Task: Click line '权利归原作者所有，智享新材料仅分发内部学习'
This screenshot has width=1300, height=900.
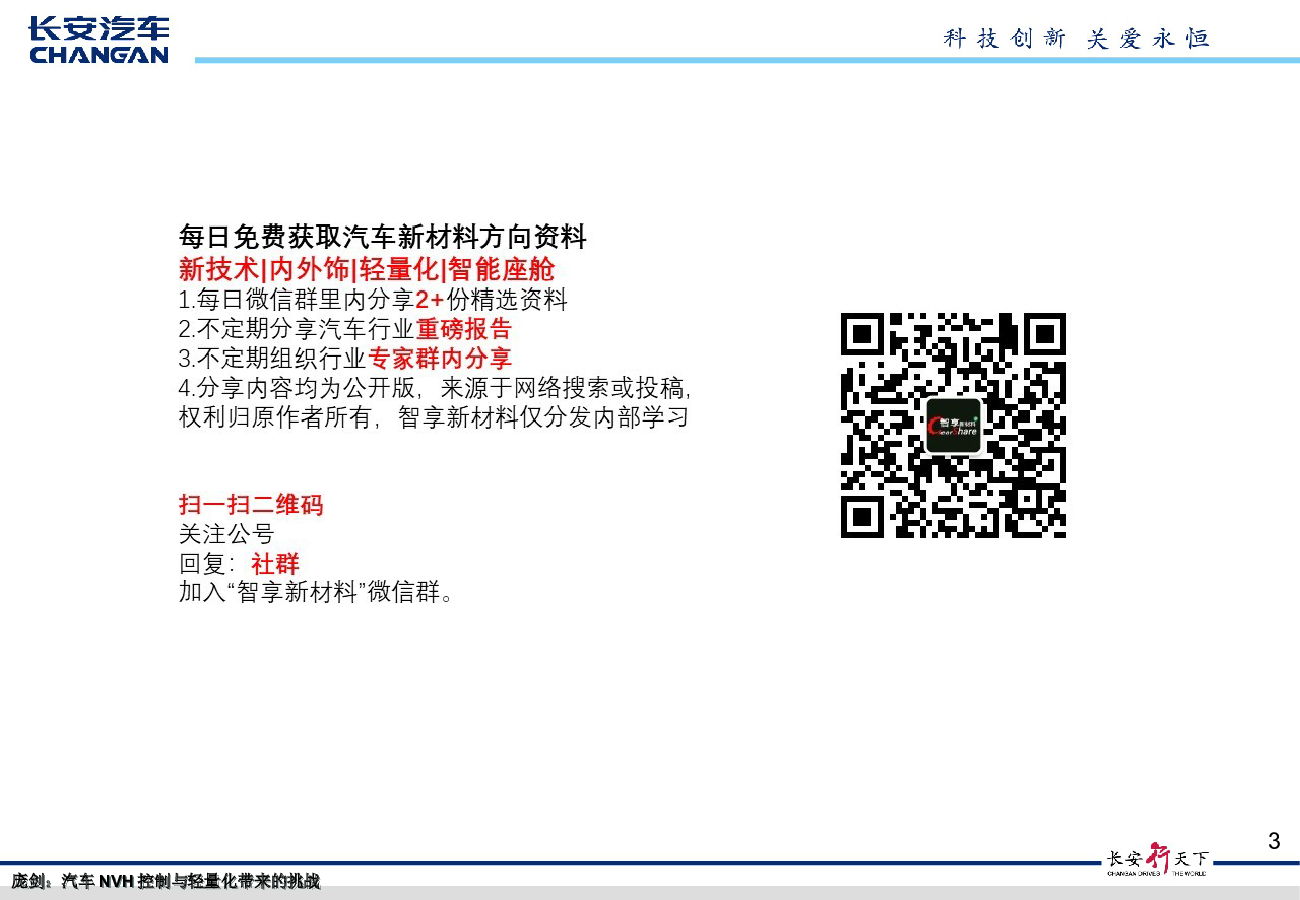Action: point(434,417)
